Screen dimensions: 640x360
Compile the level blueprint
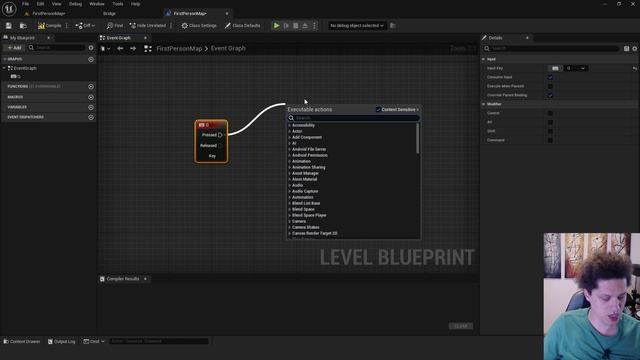tap(49, 26)
